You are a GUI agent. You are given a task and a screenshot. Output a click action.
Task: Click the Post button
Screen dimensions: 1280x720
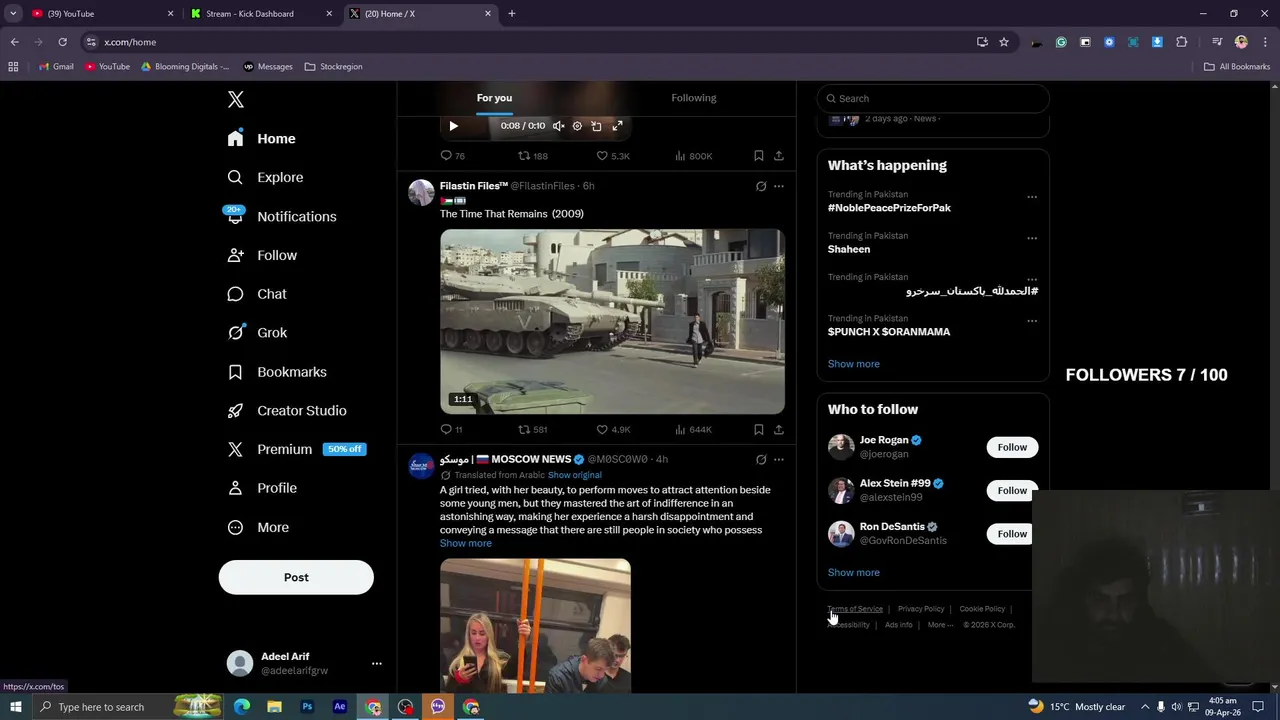point(296,577)
